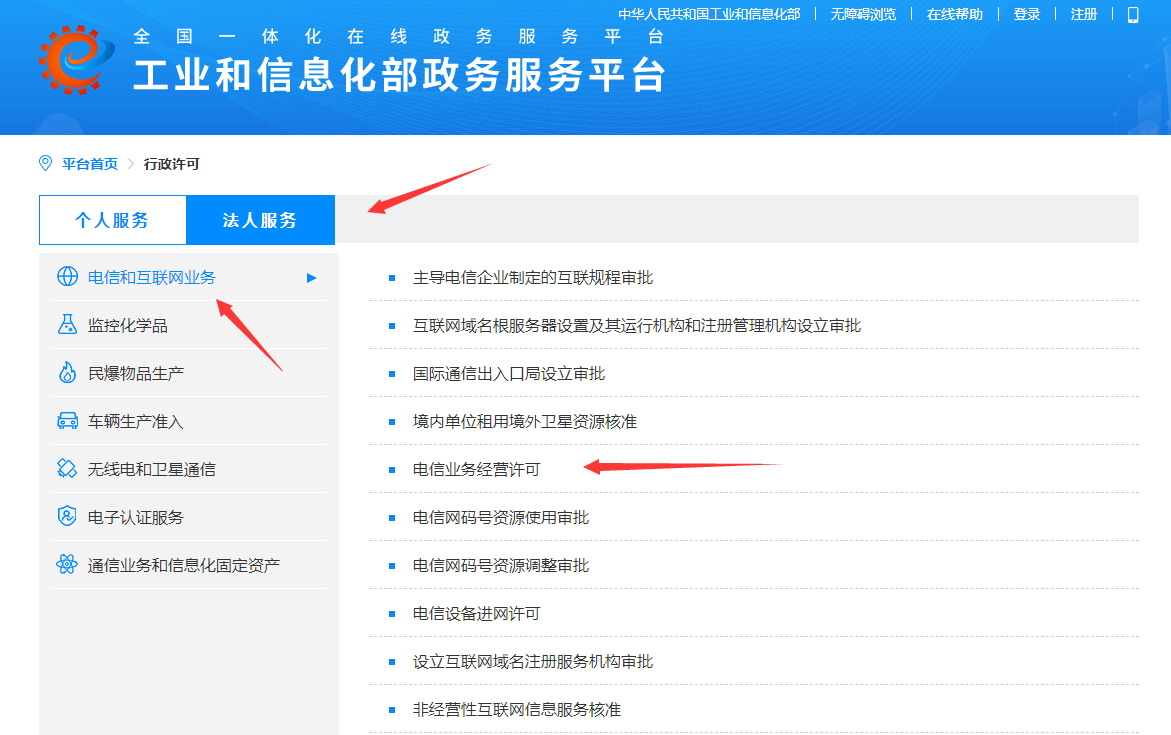1171x735 pixels.
Task: Go to 平台首页 breadcrumb link
Action: (90, 164)
